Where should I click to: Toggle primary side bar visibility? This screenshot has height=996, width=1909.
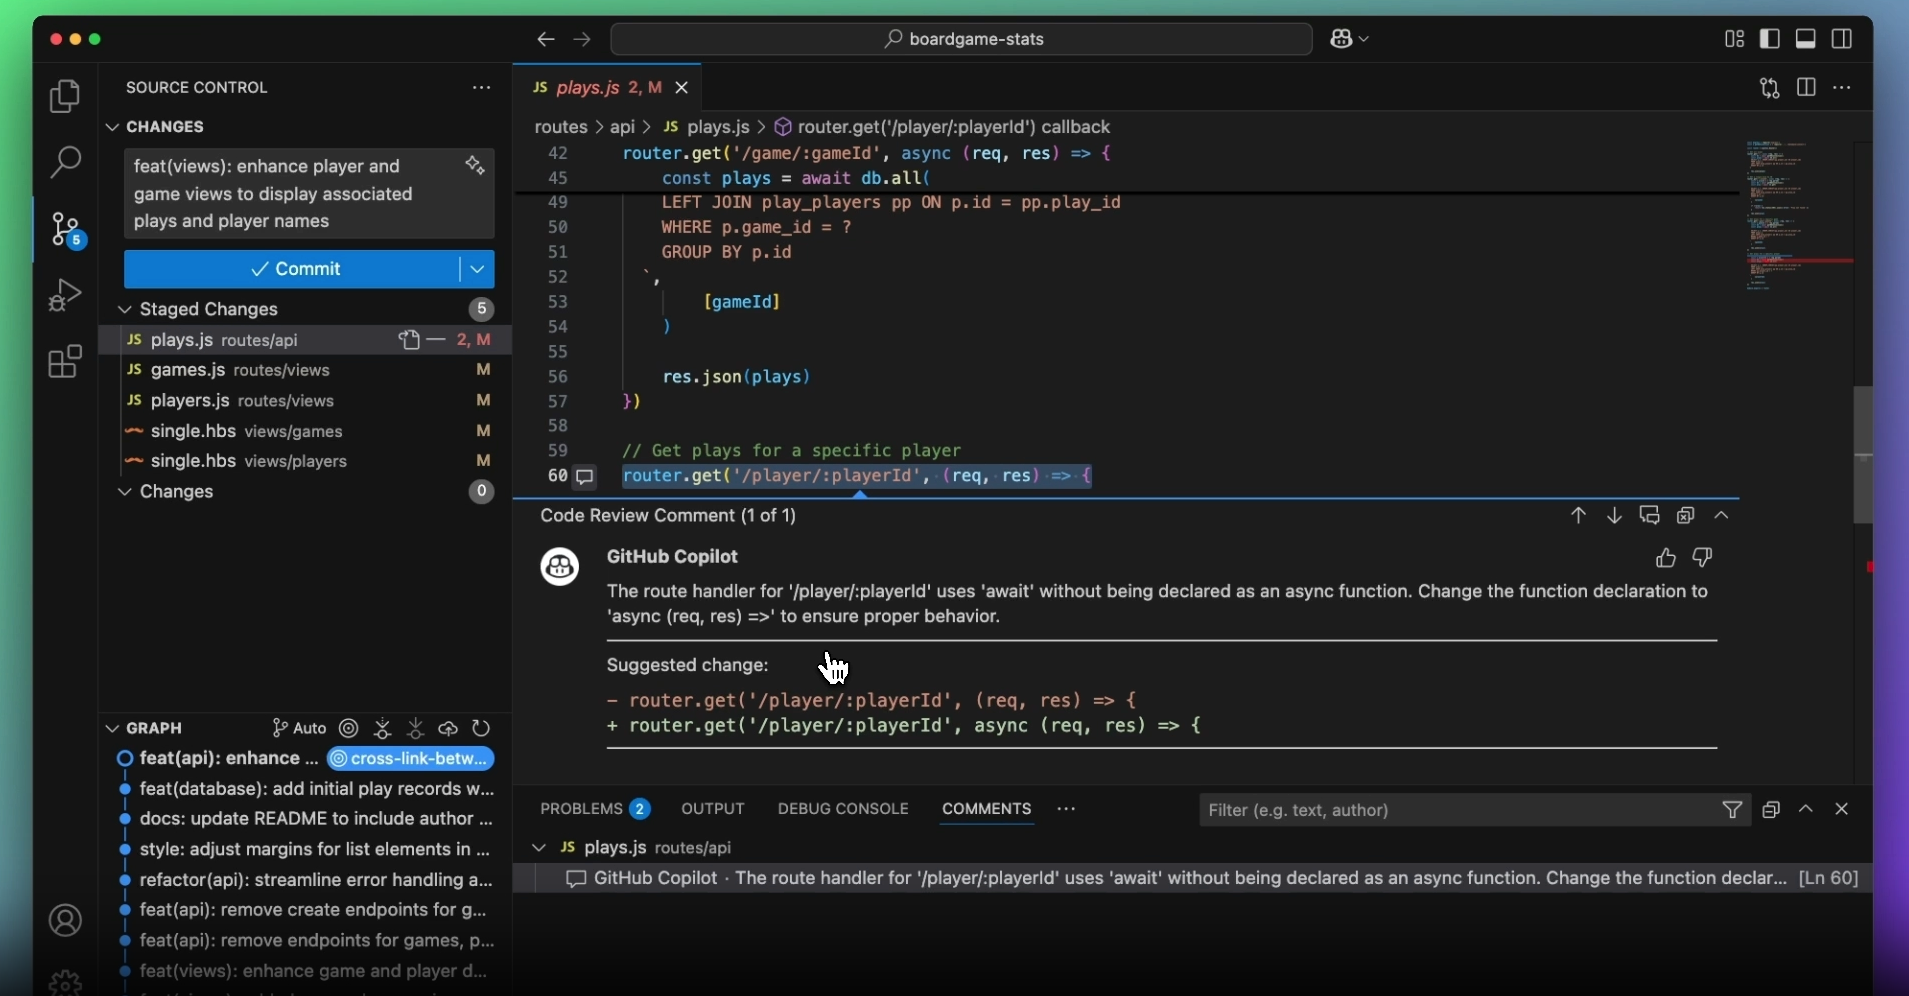click(x=1771, y=39)
